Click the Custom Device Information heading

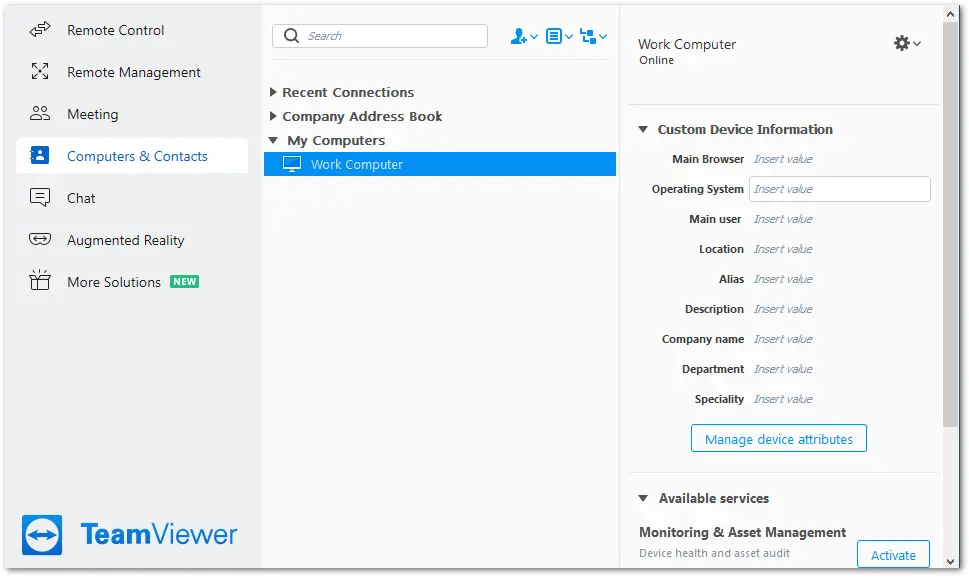(745, 129)
